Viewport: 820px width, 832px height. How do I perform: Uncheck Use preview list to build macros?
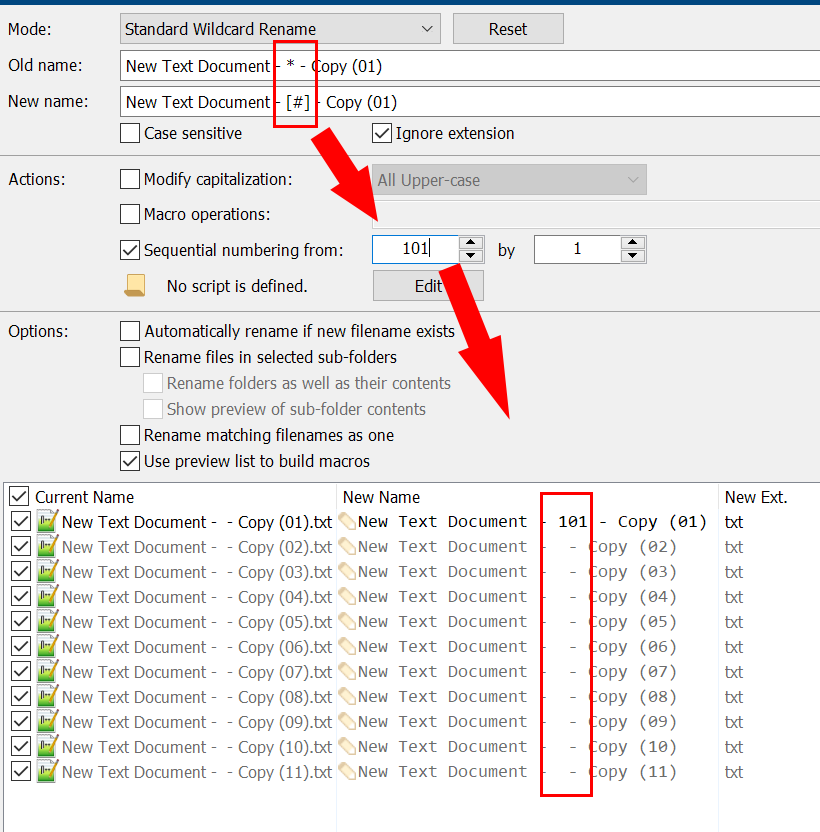point(130,461)
